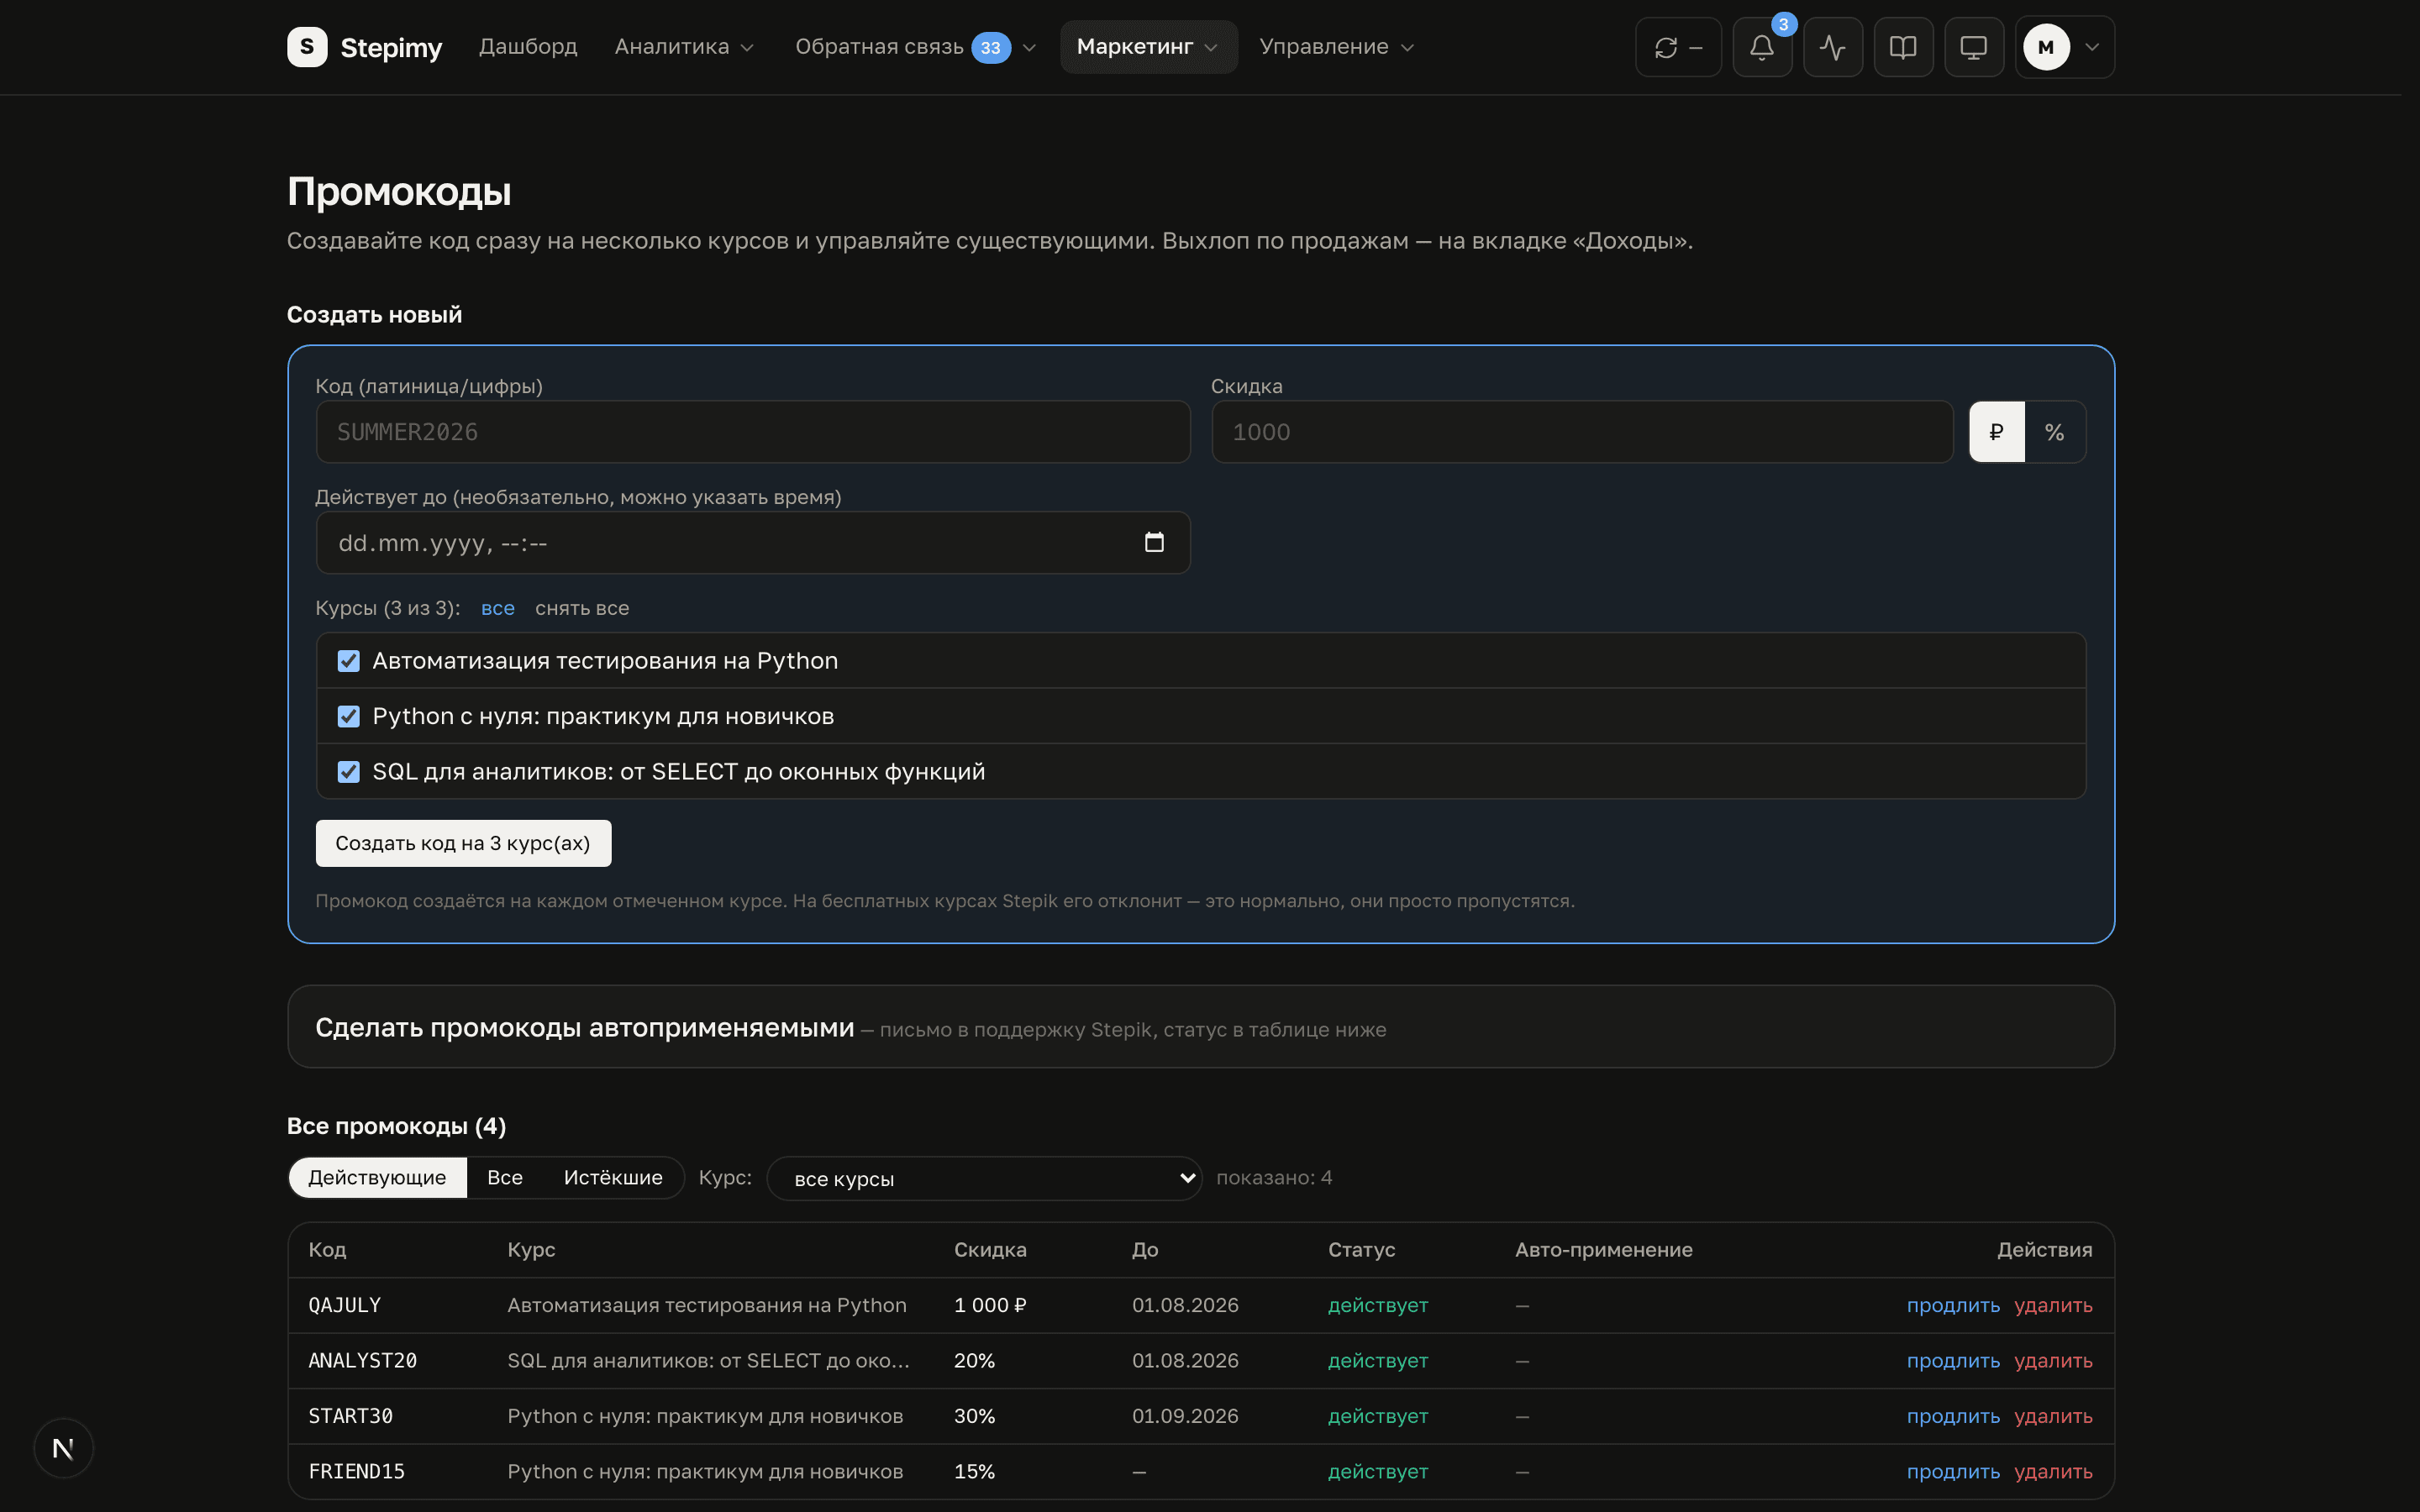This screenshot has height=1512, width=2420.
Task: Uncheck Автоматизация тестирования на Python course
Action: pyautogui.click(x=348, y=661)
